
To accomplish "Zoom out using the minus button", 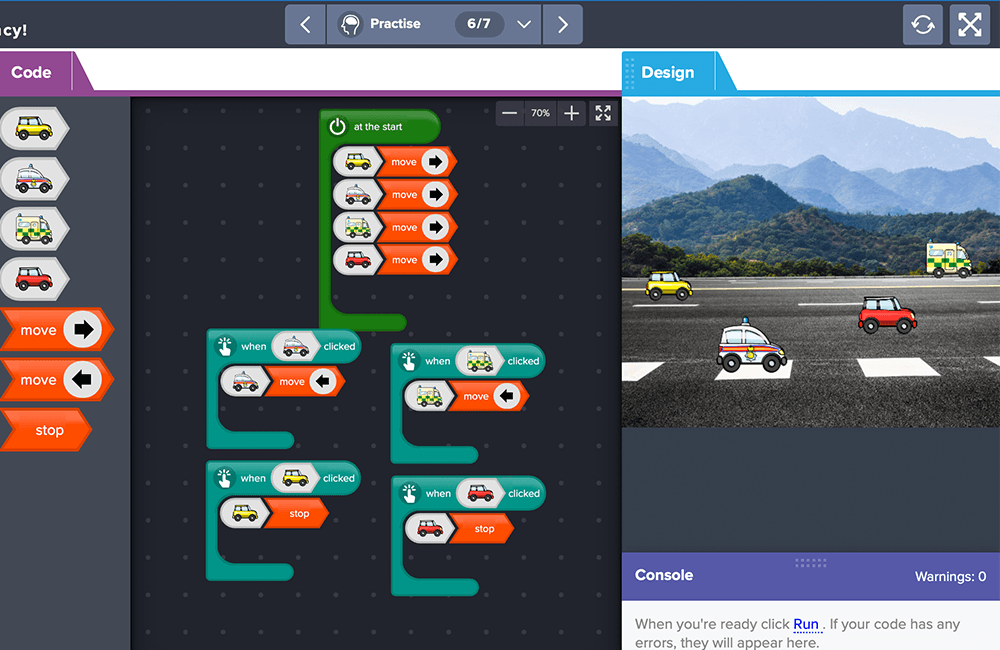I will pos(509,113).
